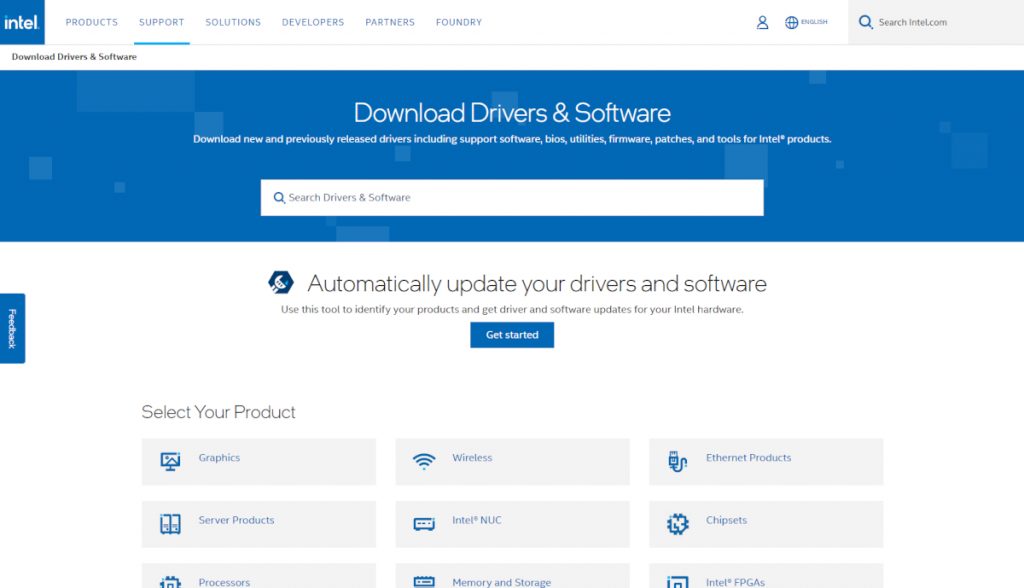Click the main "Download Drivers & Software" banner title
Viewport: 1024px width, 588px height.
point(512,112)
